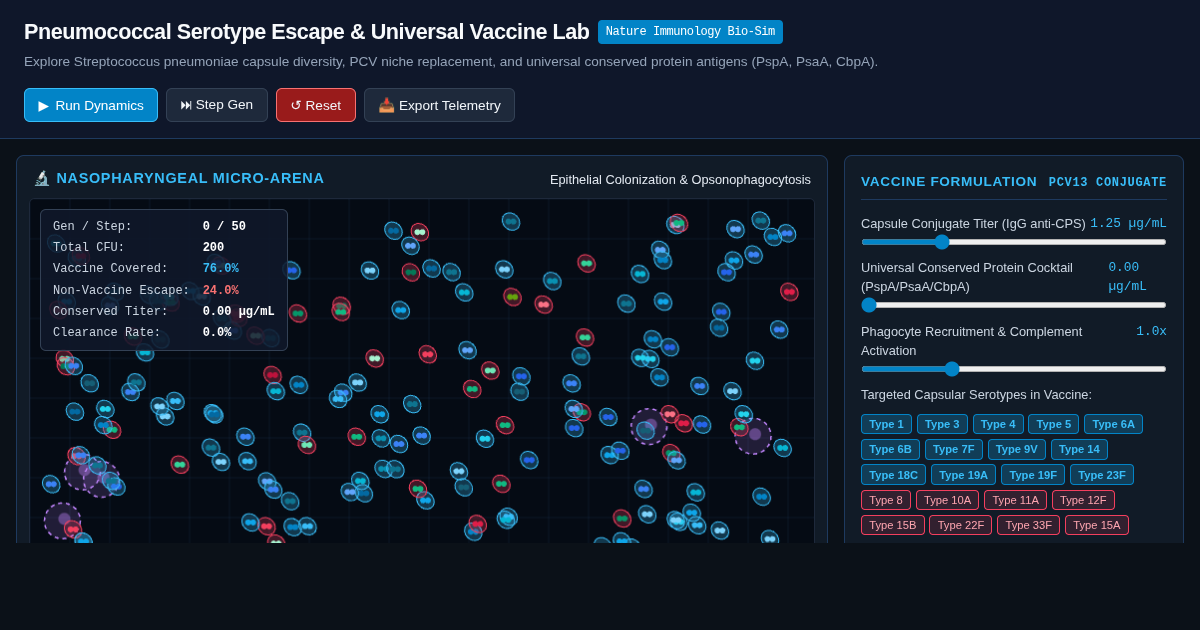Screen dimensions: 1200x630
Task: Click the 1.0x phagocyte activation value
Action: point(1151,331)
